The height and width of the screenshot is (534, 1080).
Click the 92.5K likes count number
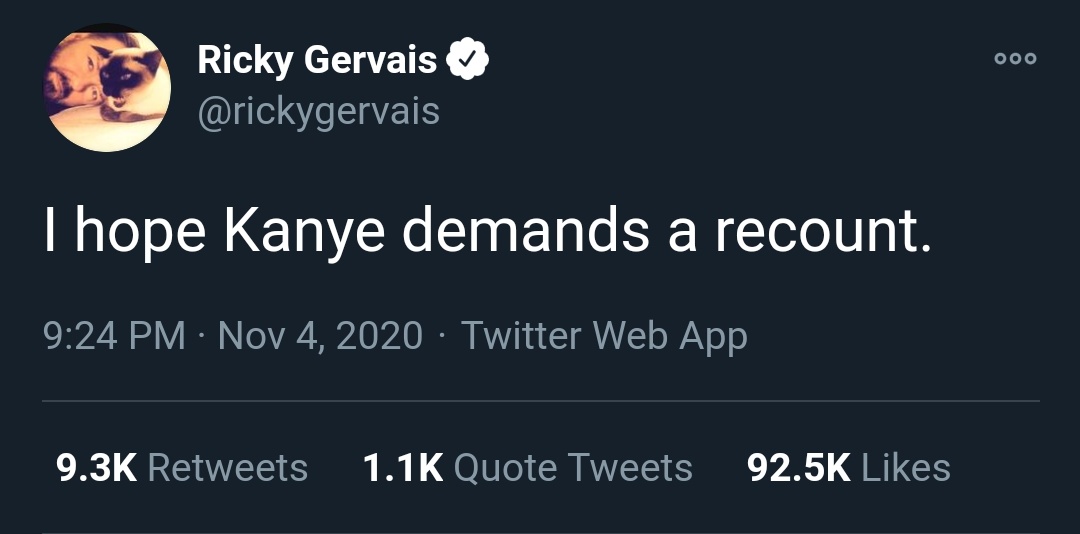799,467
